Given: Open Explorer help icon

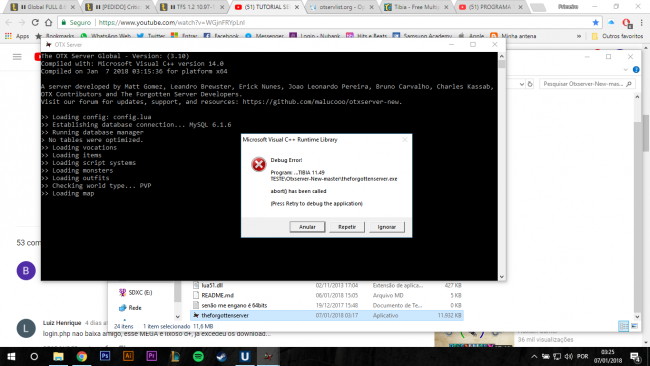Looking at the screenshot, I should coord(636,70).
